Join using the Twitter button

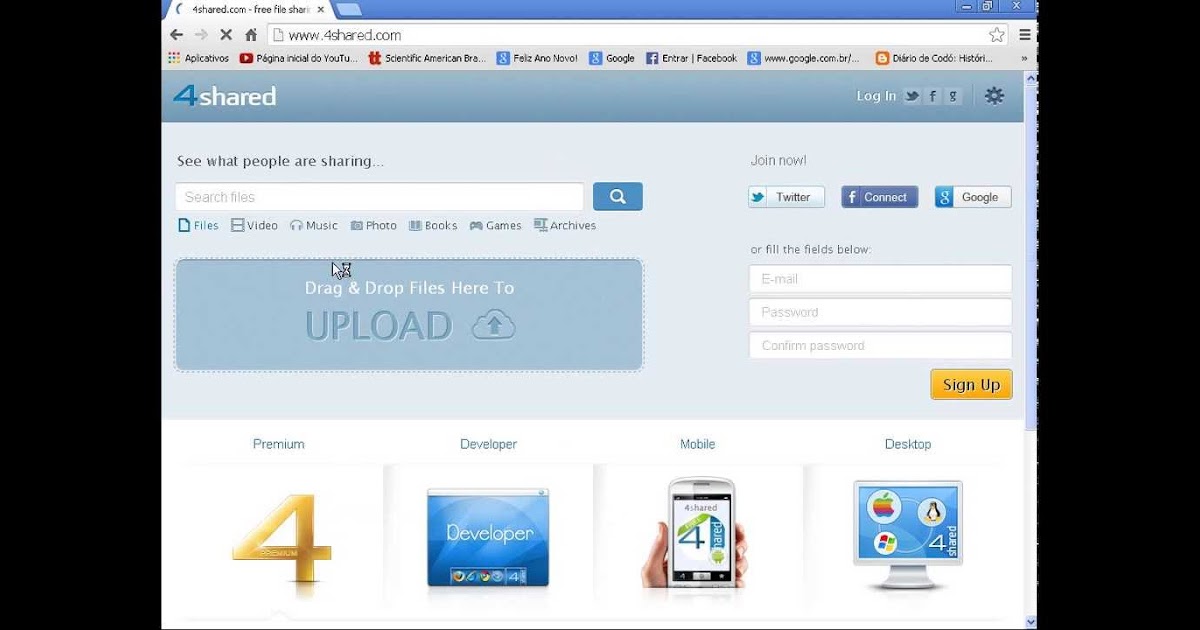786,197
